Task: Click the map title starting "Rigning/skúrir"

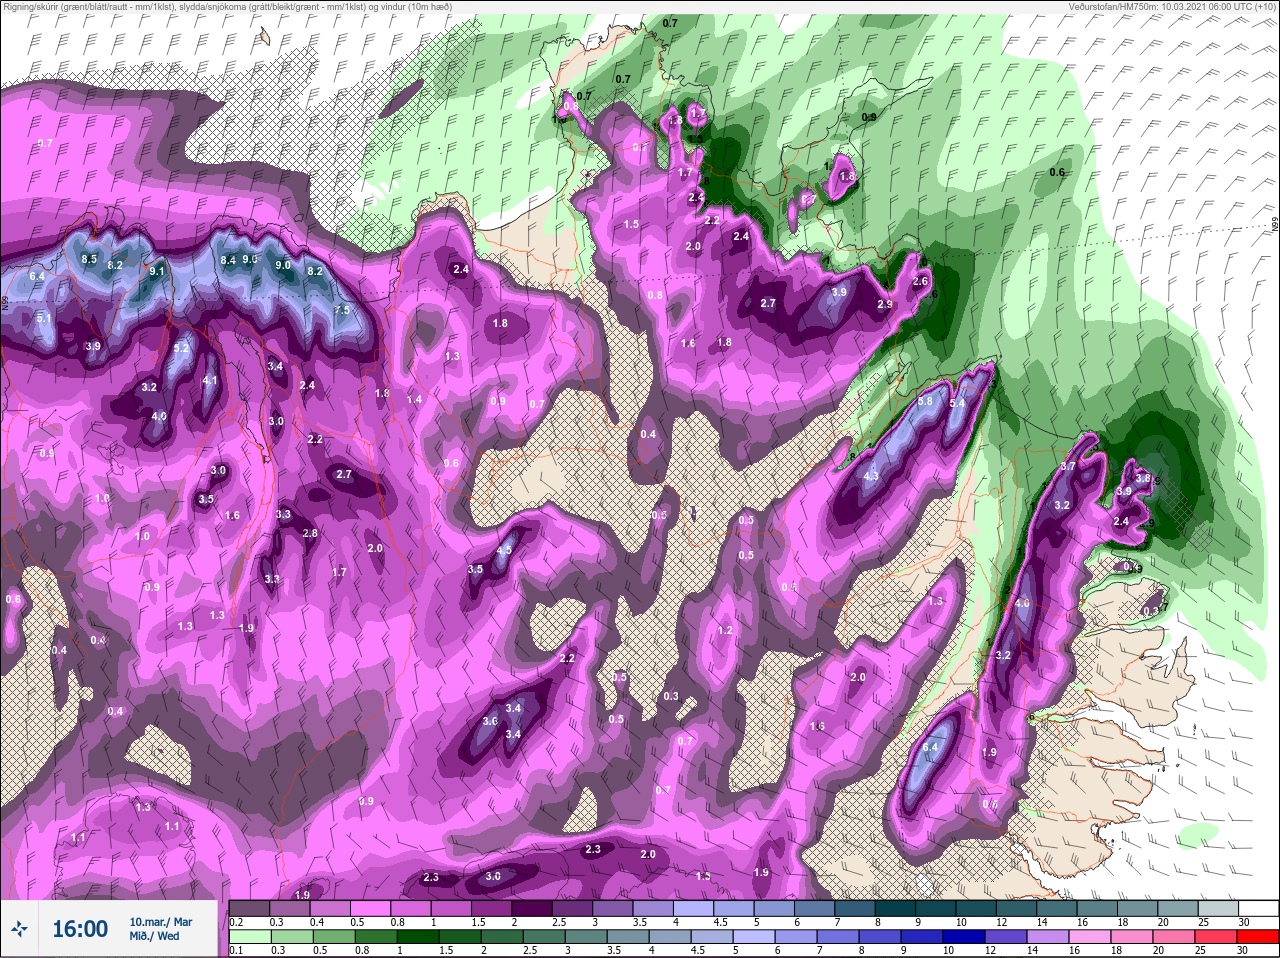Action: click(227, 7)
